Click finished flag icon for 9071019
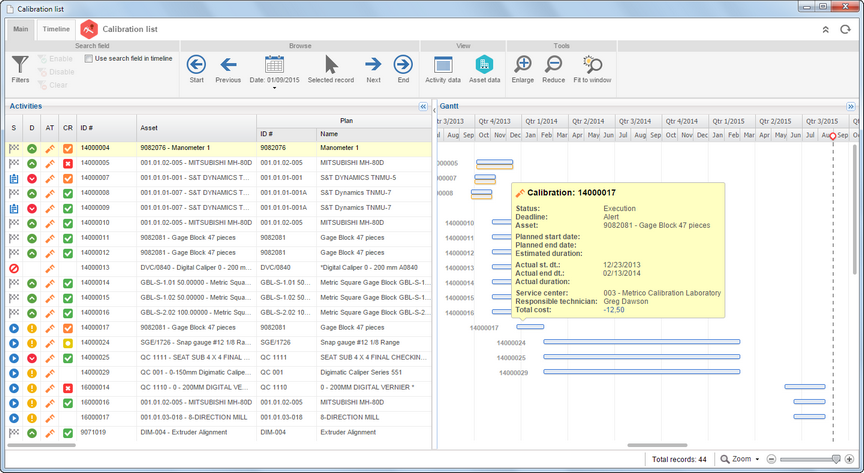Screen dimensions: 864x473 (x=14, y=433)
